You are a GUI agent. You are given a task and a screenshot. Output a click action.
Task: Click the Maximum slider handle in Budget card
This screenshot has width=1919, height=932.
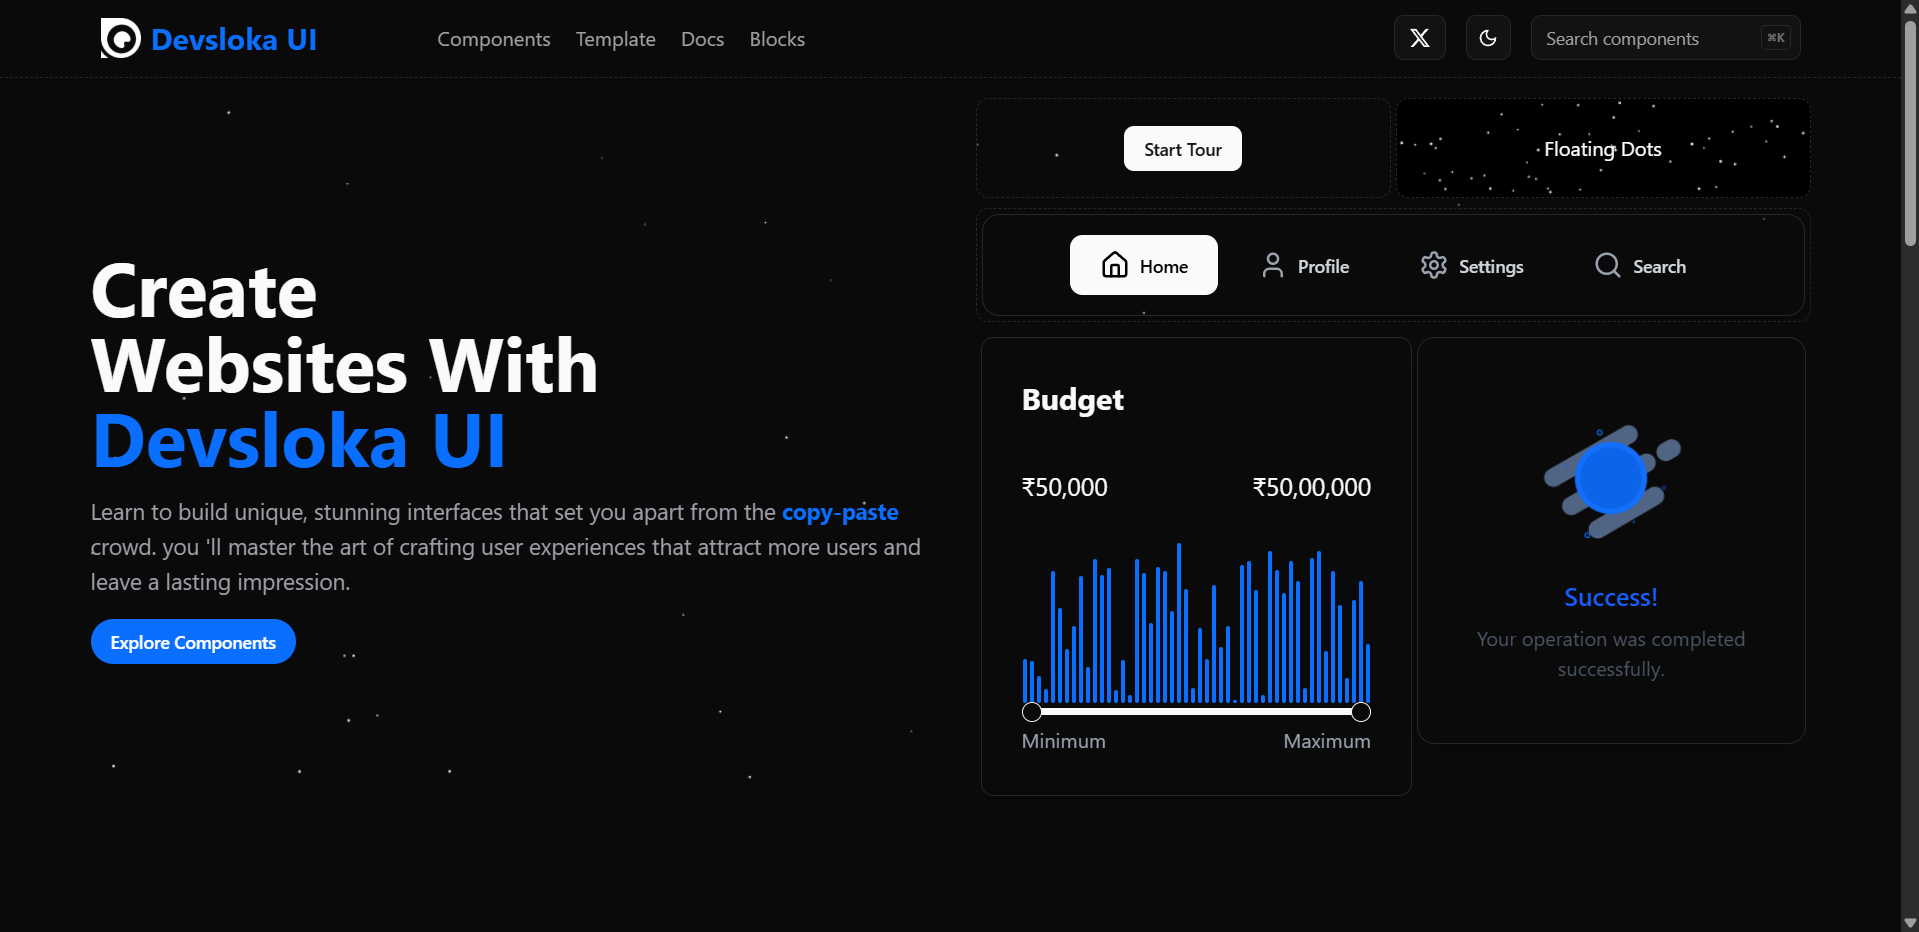pyautogui.click(x=1360, y=711)
